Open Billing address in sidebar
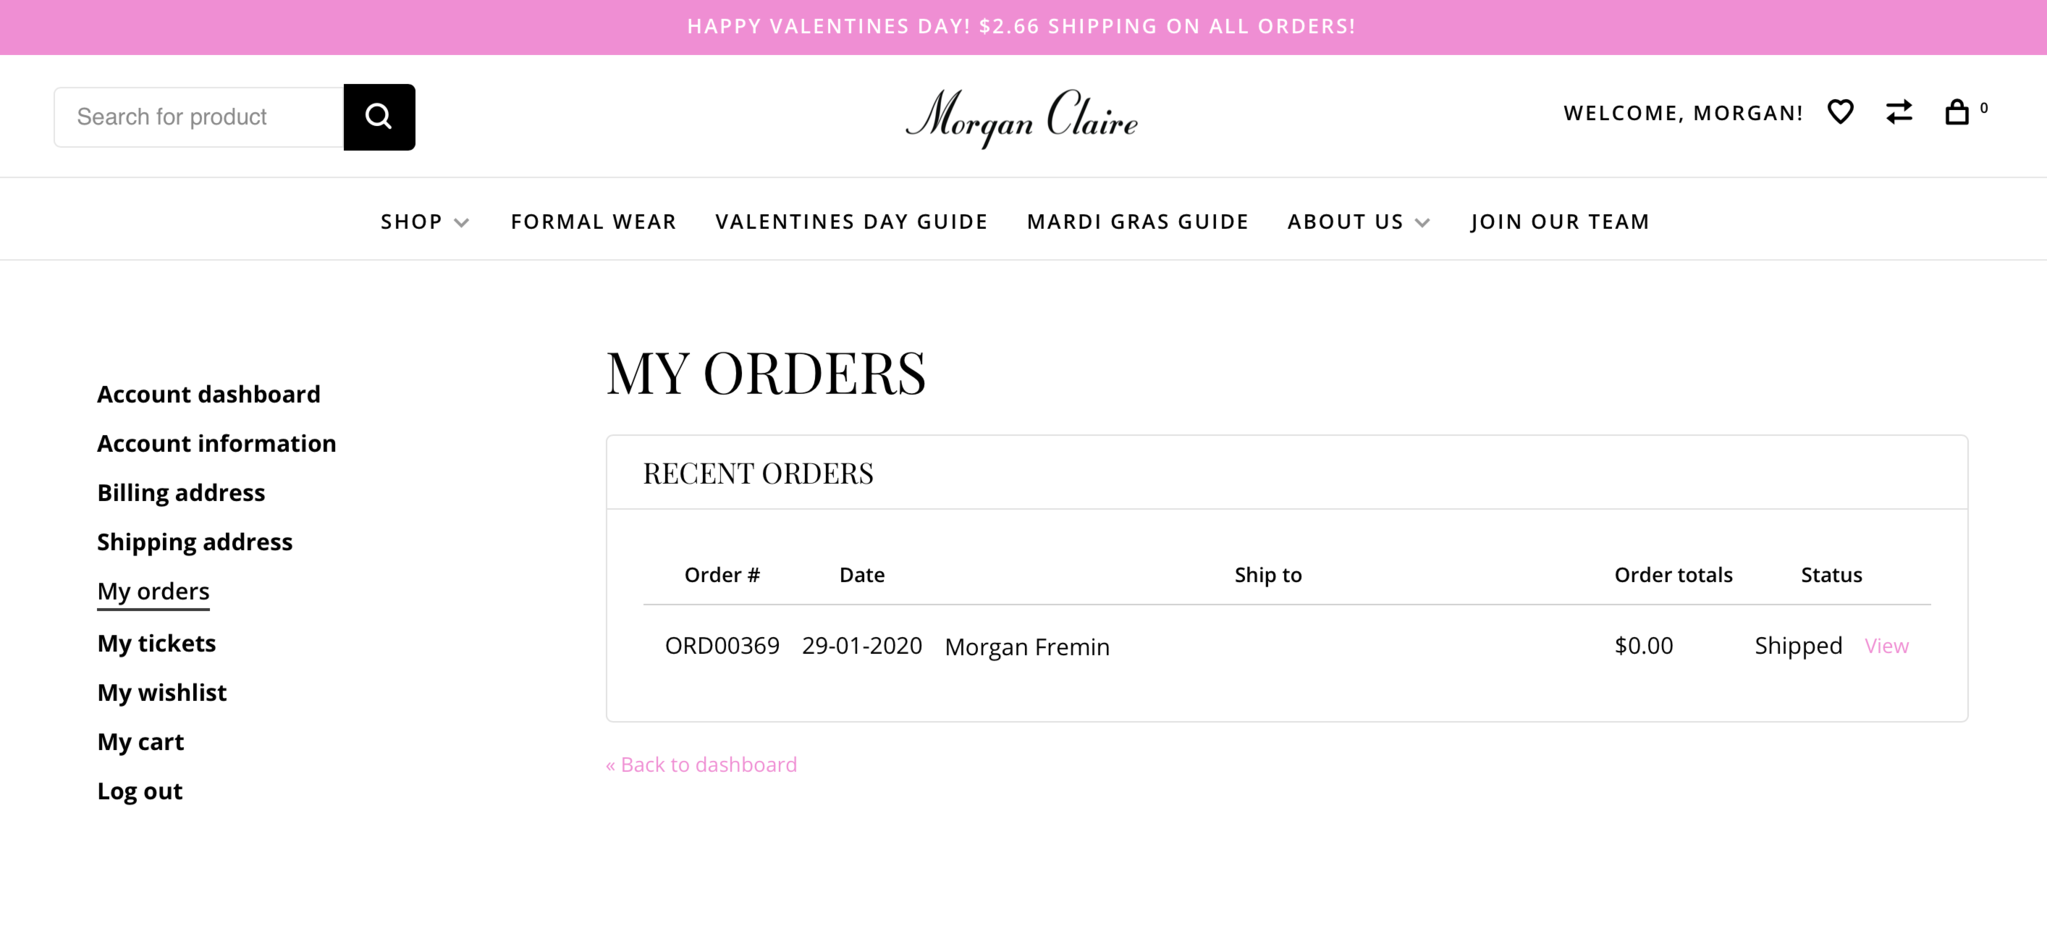This screenshot has width=2047, height=947. click(x=181, y=492)
